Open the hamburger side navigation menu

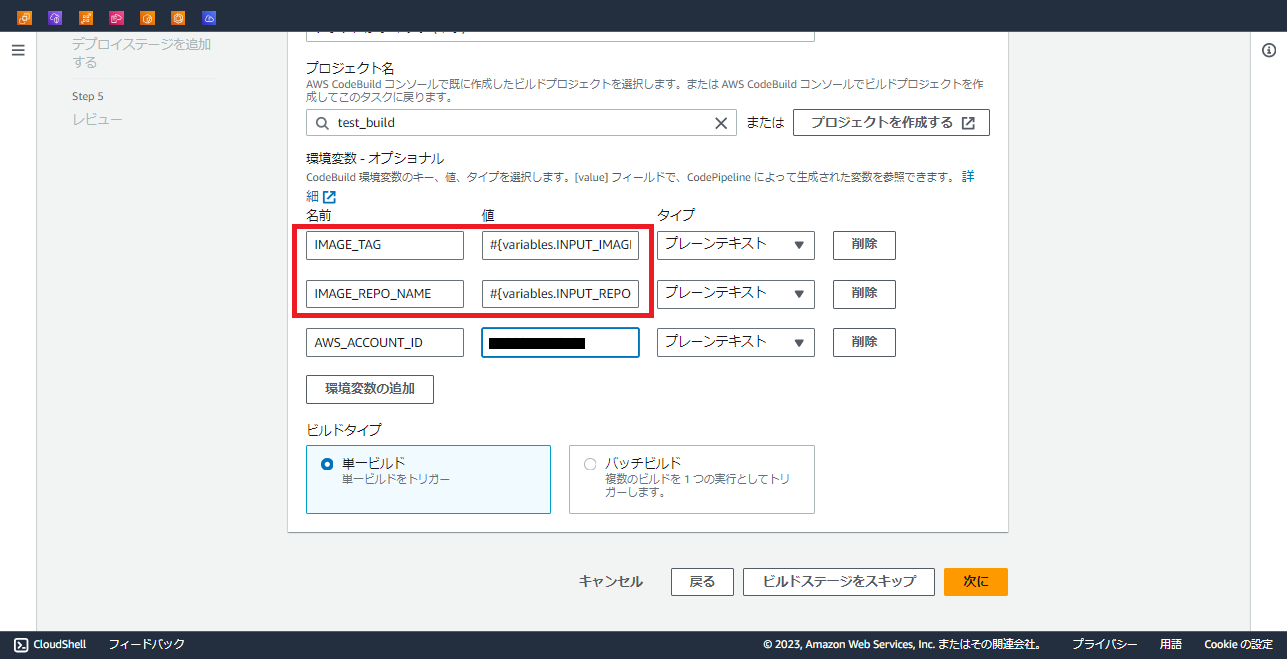pyautogui.click(x=18, y=50)
